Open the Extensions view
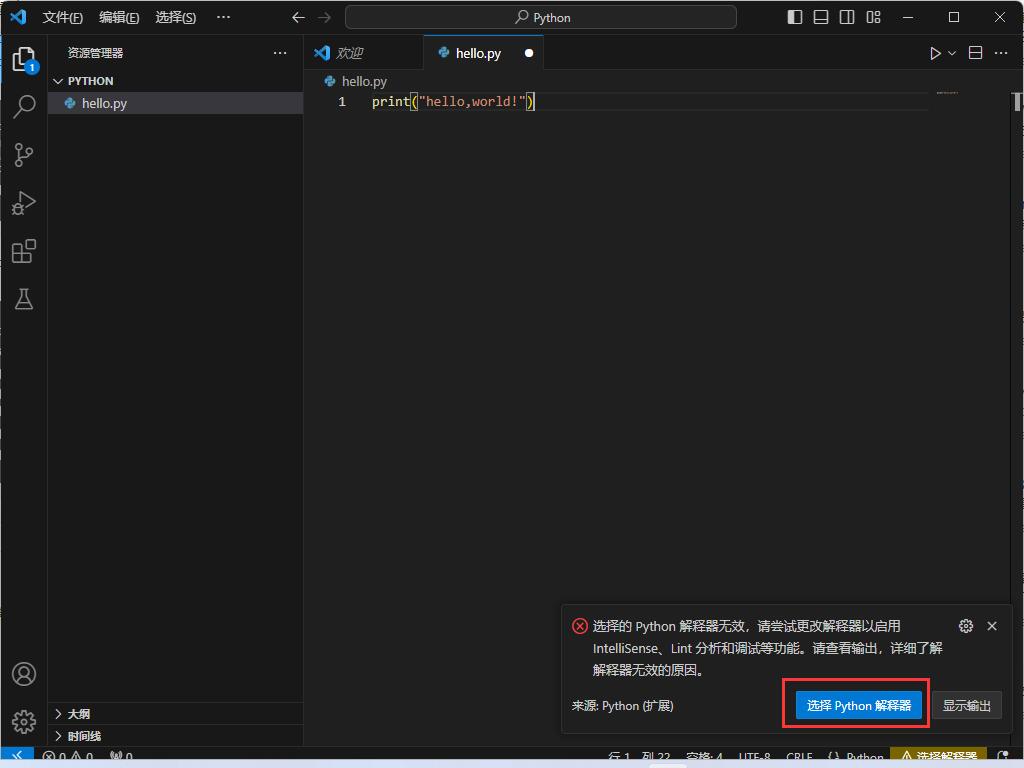This screenshot has width=1024, height=768. (x=24, y=251)
